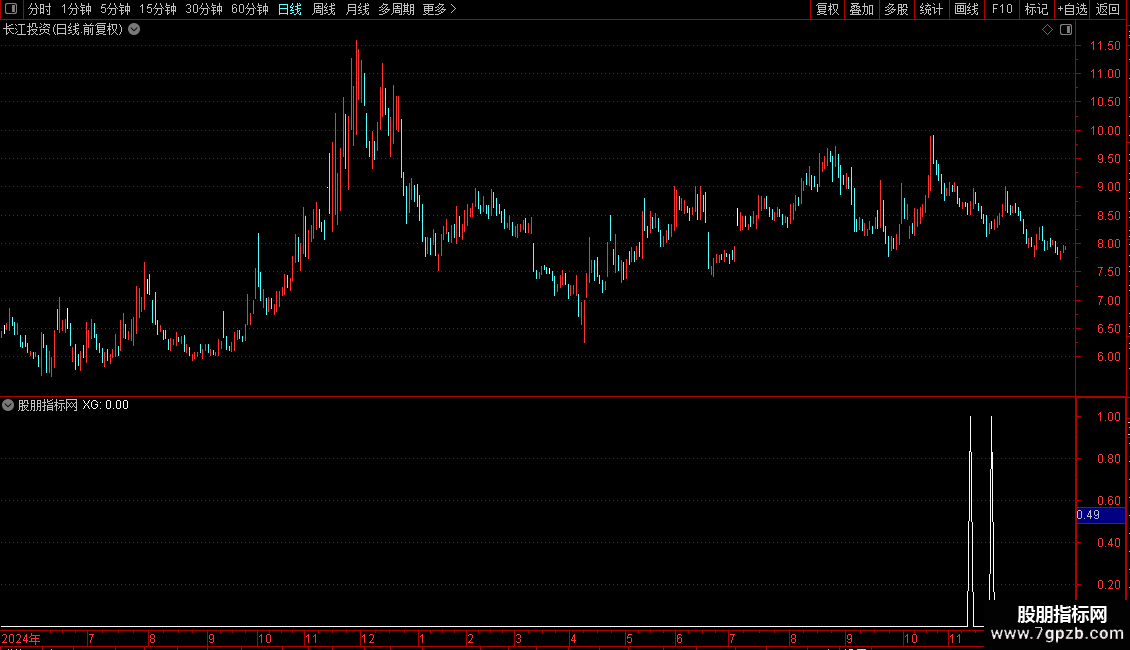The image size is (1130, 650).
Task: Click the 1.00 label on indicator axis
Action: [x=1108, y=417]
